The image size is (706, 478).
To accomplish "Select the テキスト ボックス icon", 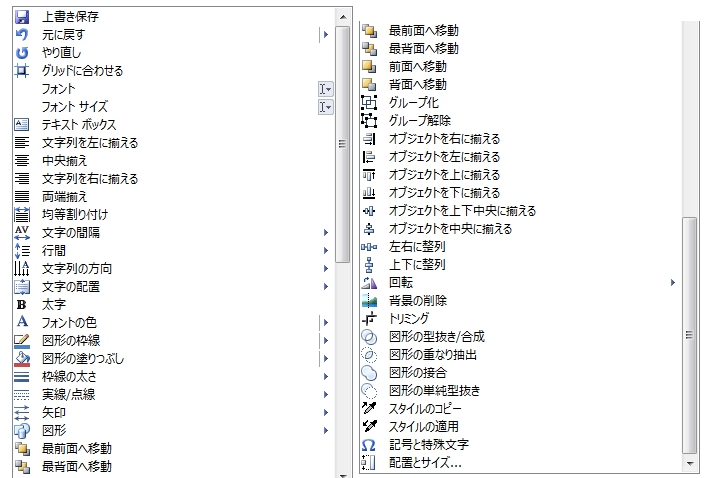I will [22, 125].
